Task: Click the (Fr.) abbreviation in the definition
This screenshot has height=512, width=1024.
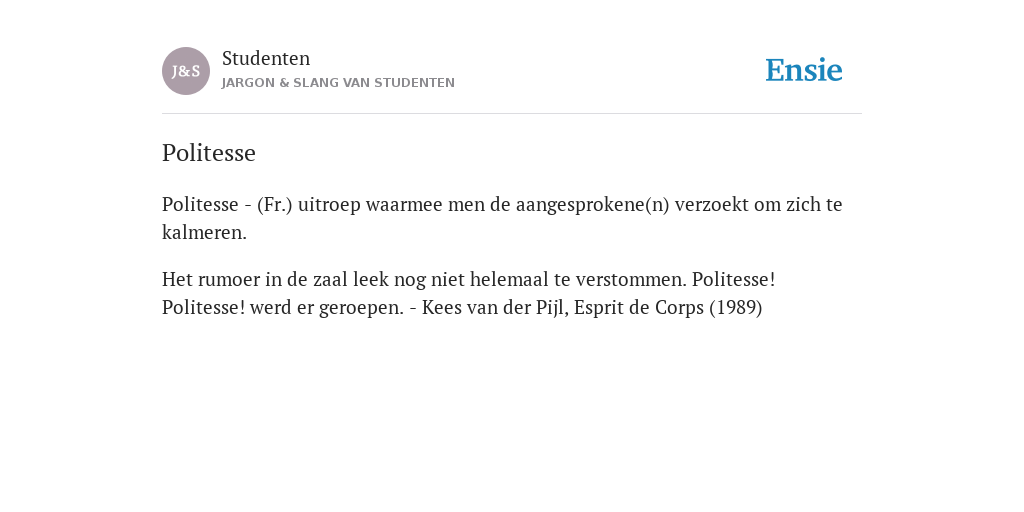Action: [275, 204]
